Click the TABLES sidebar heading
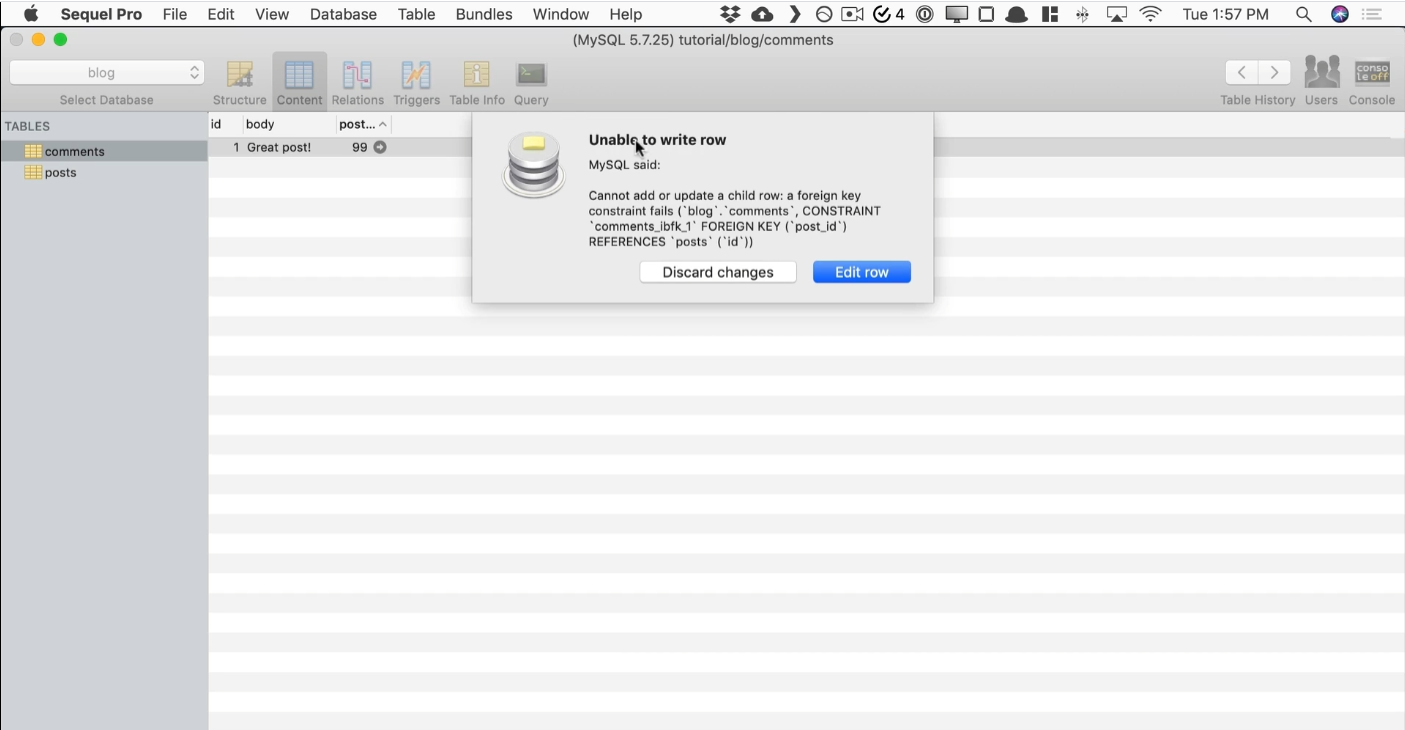The height and width of the screenshot is (730, 1405). coord(27,126)
